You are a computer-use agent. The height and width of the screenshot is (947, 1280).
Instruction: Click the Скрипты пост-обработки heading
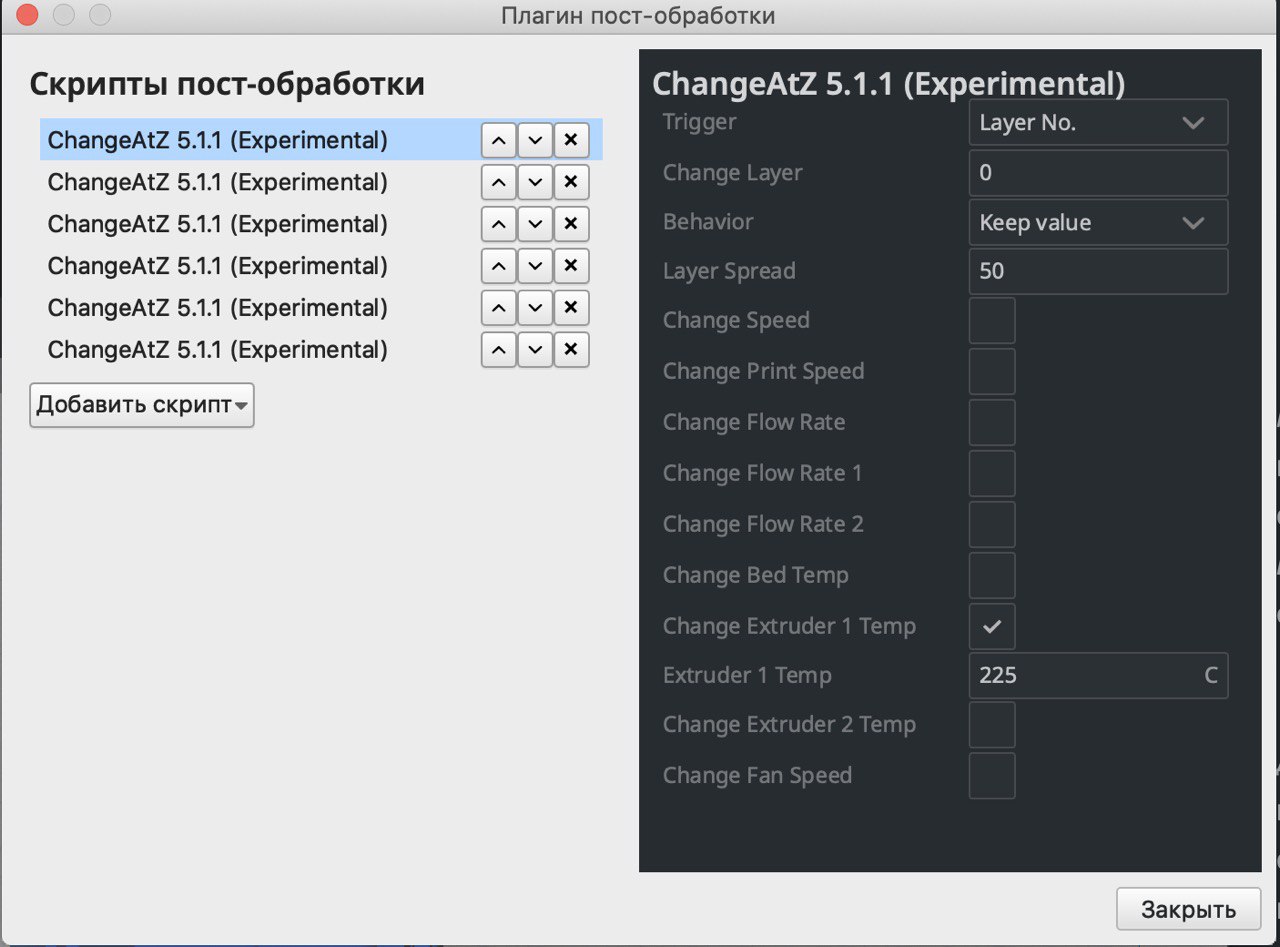(x=227, y=84)
